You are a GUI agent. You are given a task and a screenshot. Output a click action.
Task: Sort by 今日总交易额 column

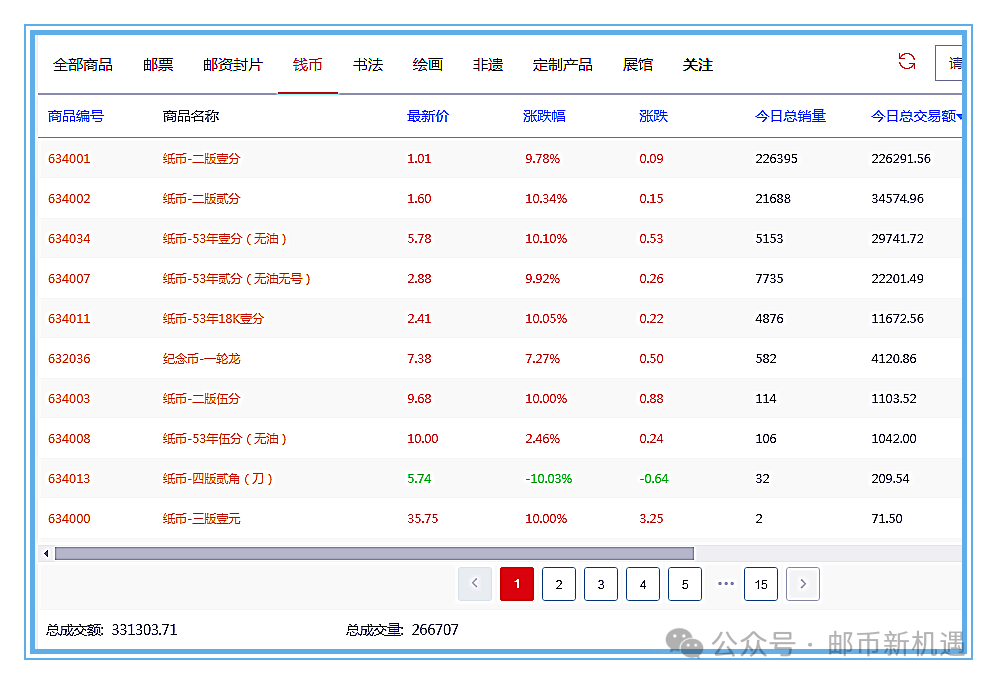[915, 116]
